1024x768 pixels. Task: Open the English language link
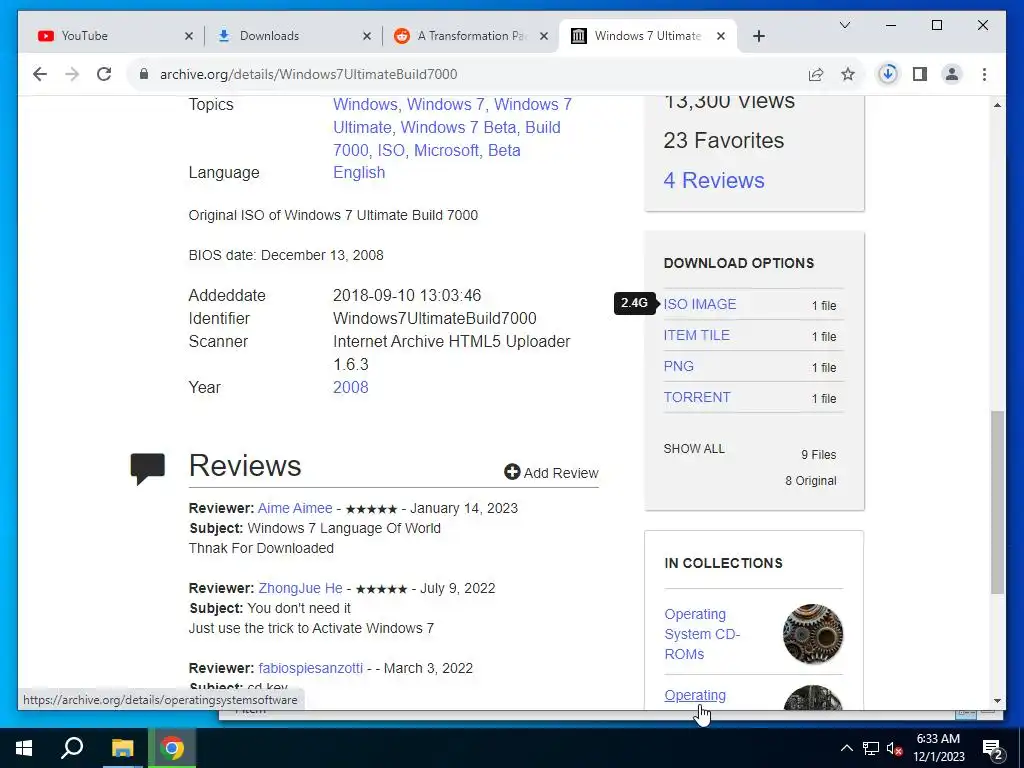point(359,172)
